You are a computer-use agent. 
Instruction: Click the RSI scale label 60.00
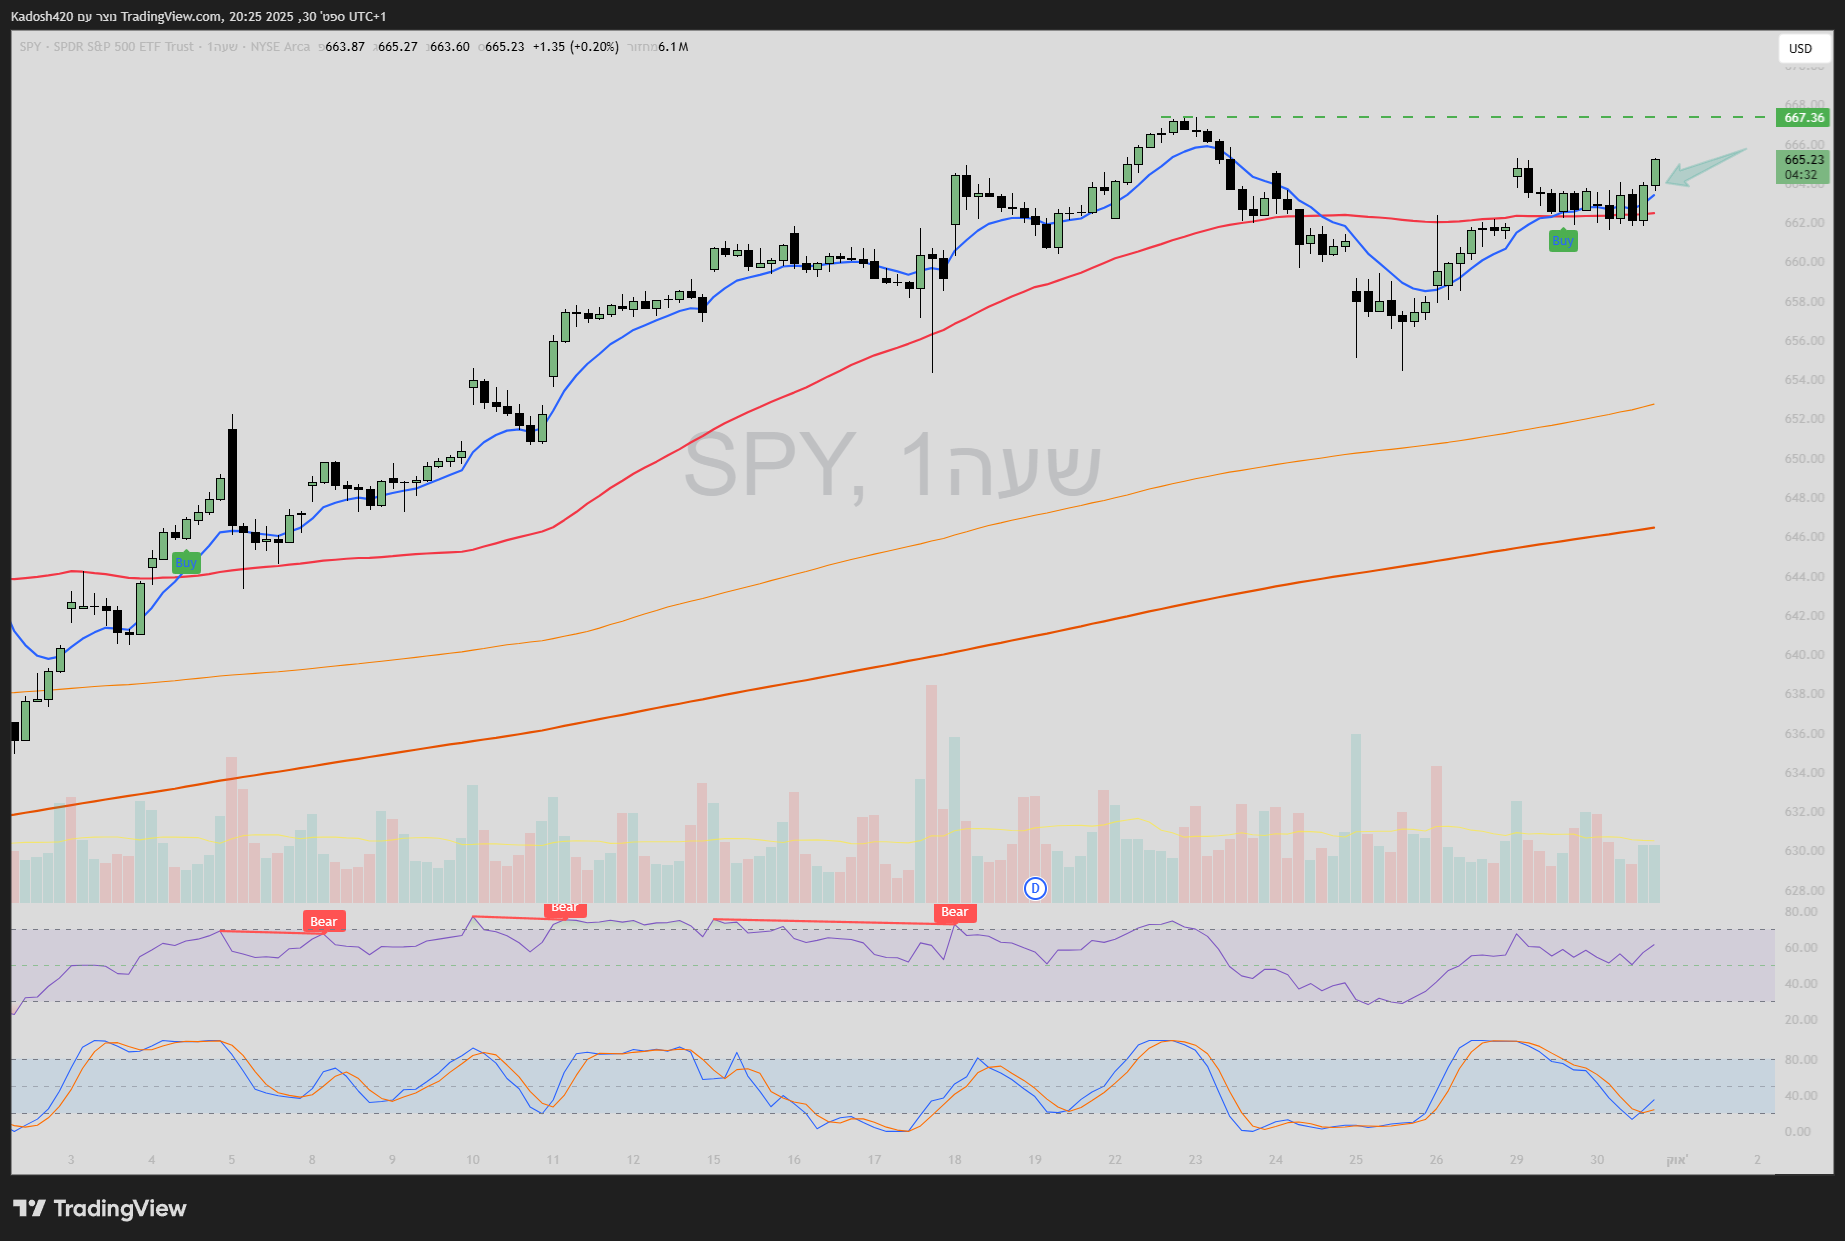(1800, 947)
